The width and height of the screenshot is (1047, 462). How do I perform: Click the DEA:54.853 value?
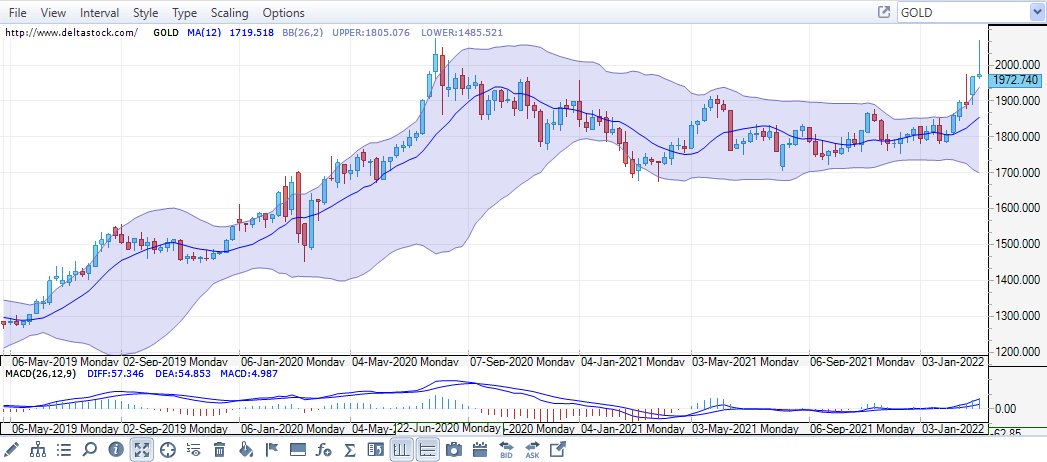click(182, 373)
